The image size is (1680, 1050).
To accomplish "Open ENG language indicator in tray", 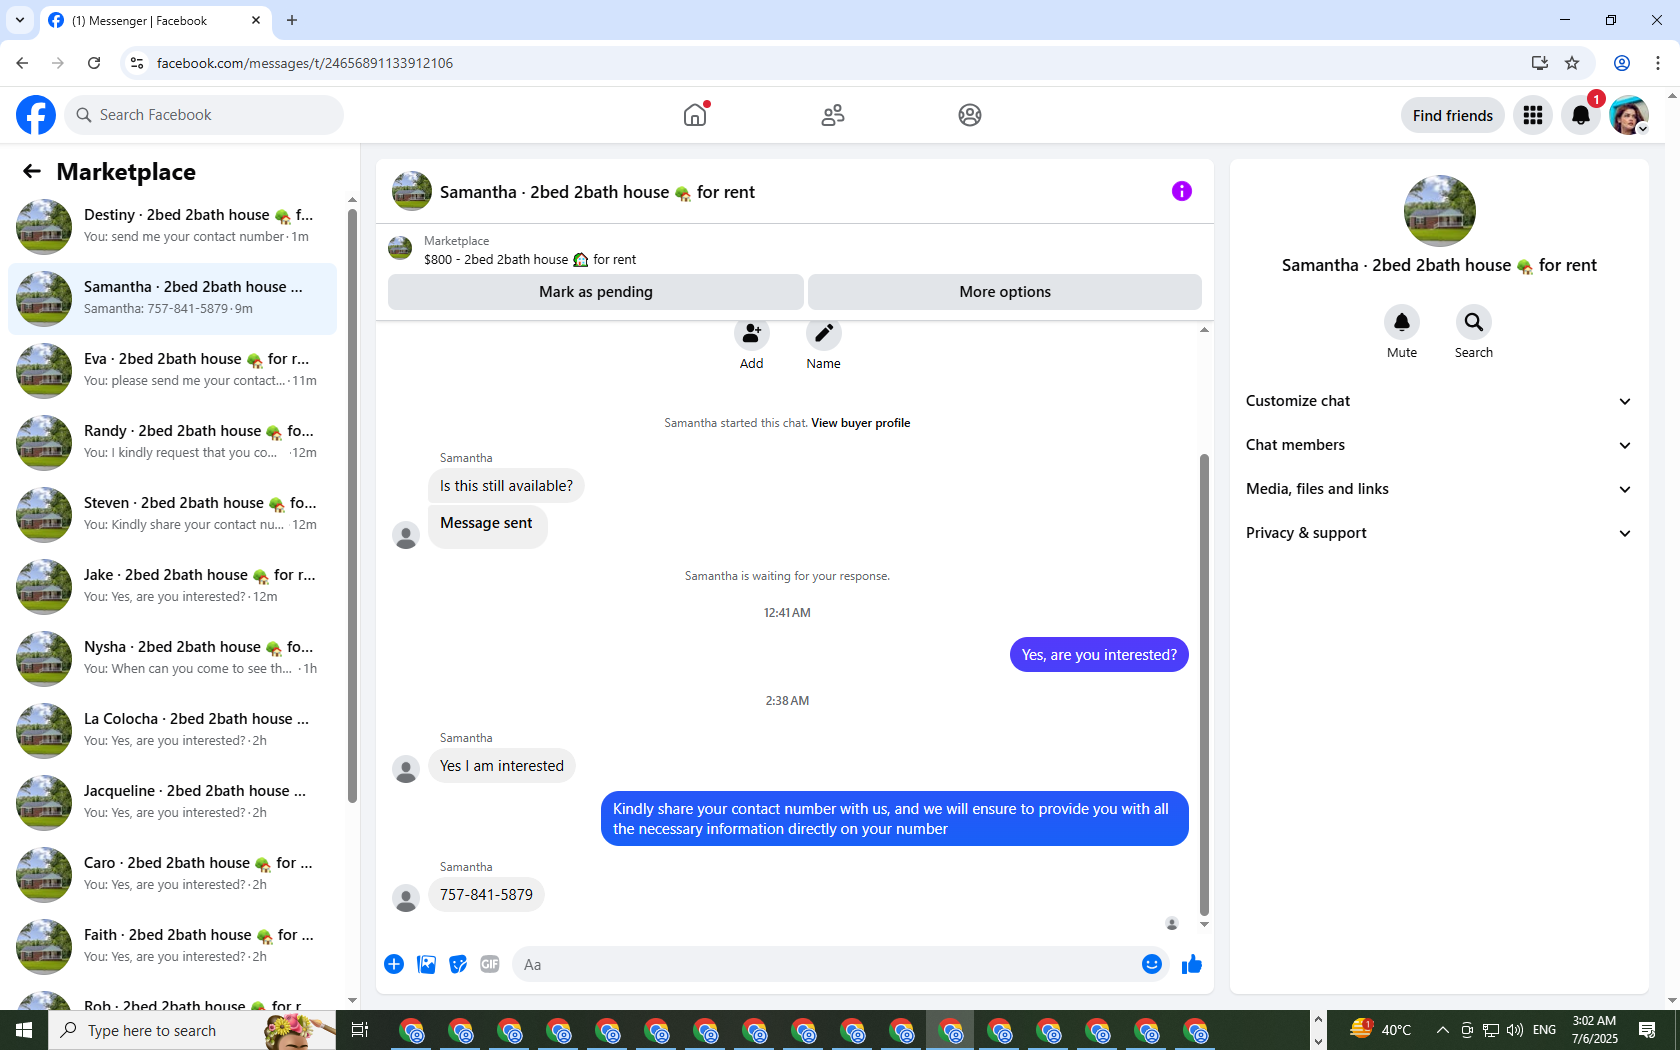I will tap(1544, 1030).
